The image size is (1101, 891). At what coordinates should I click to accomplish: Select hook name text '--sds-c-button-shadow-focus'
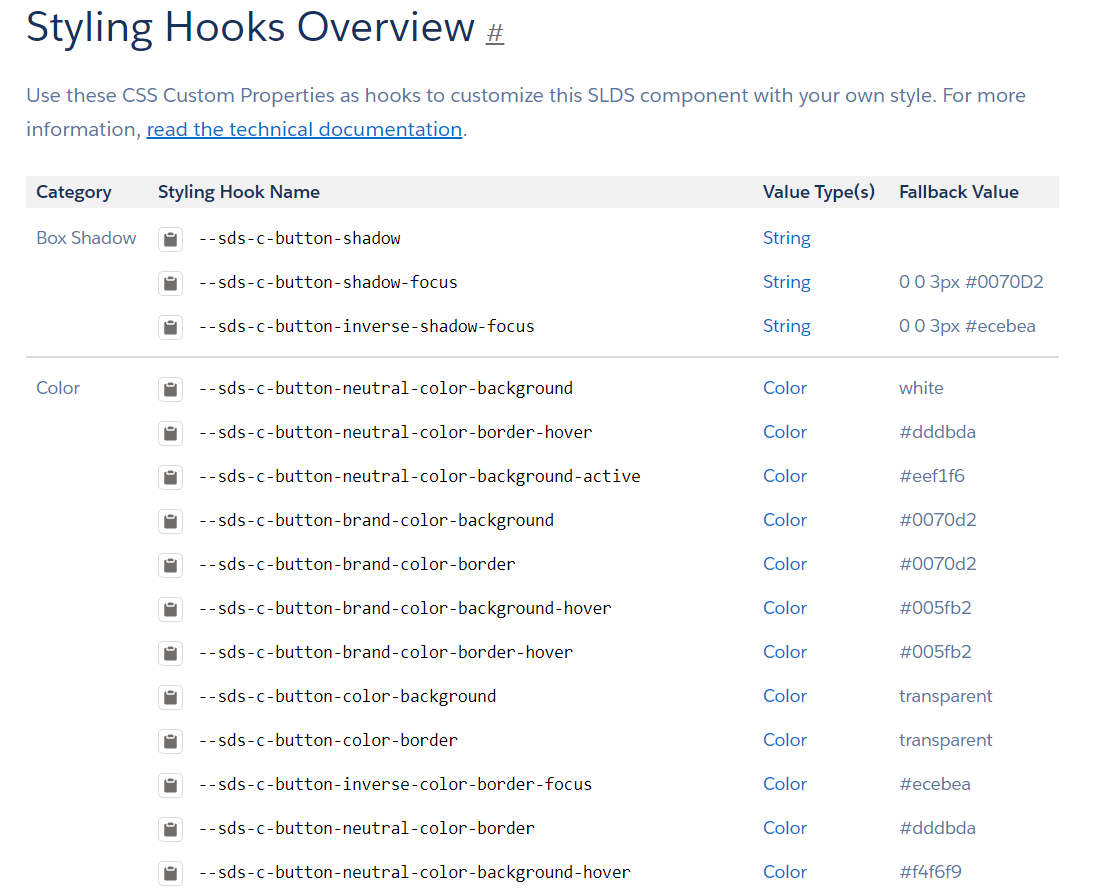(329, 282)
